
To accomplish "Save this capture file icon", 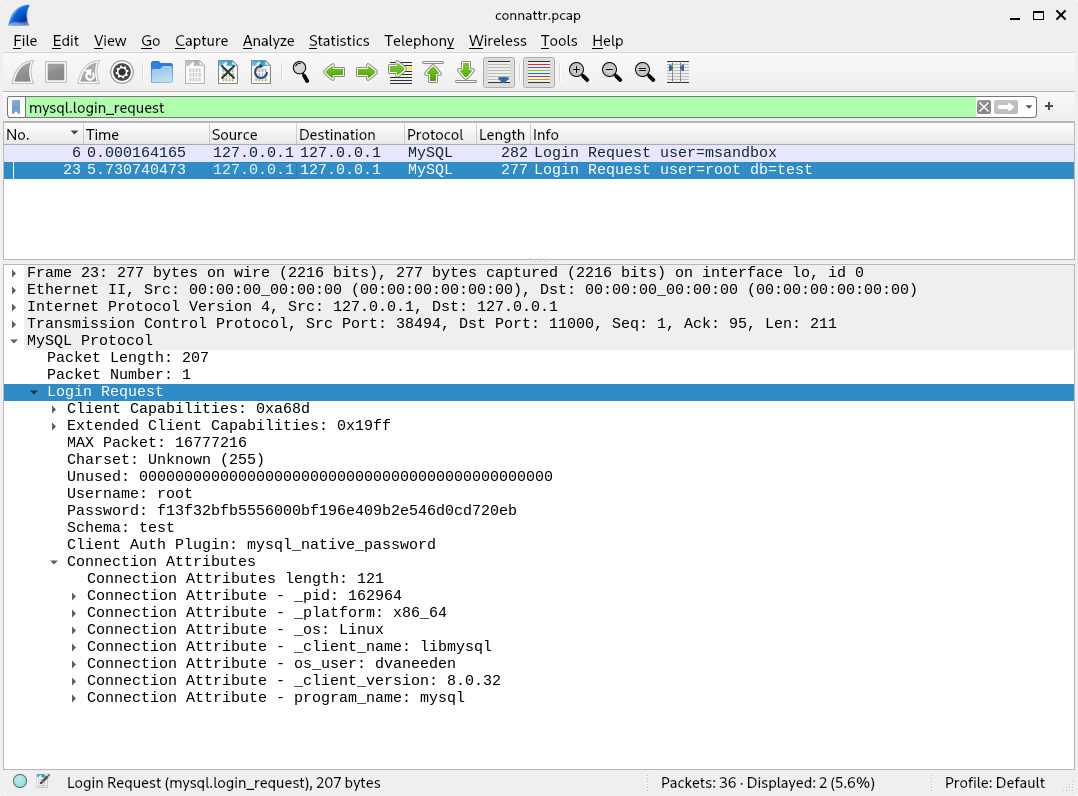I will point(195,72).
